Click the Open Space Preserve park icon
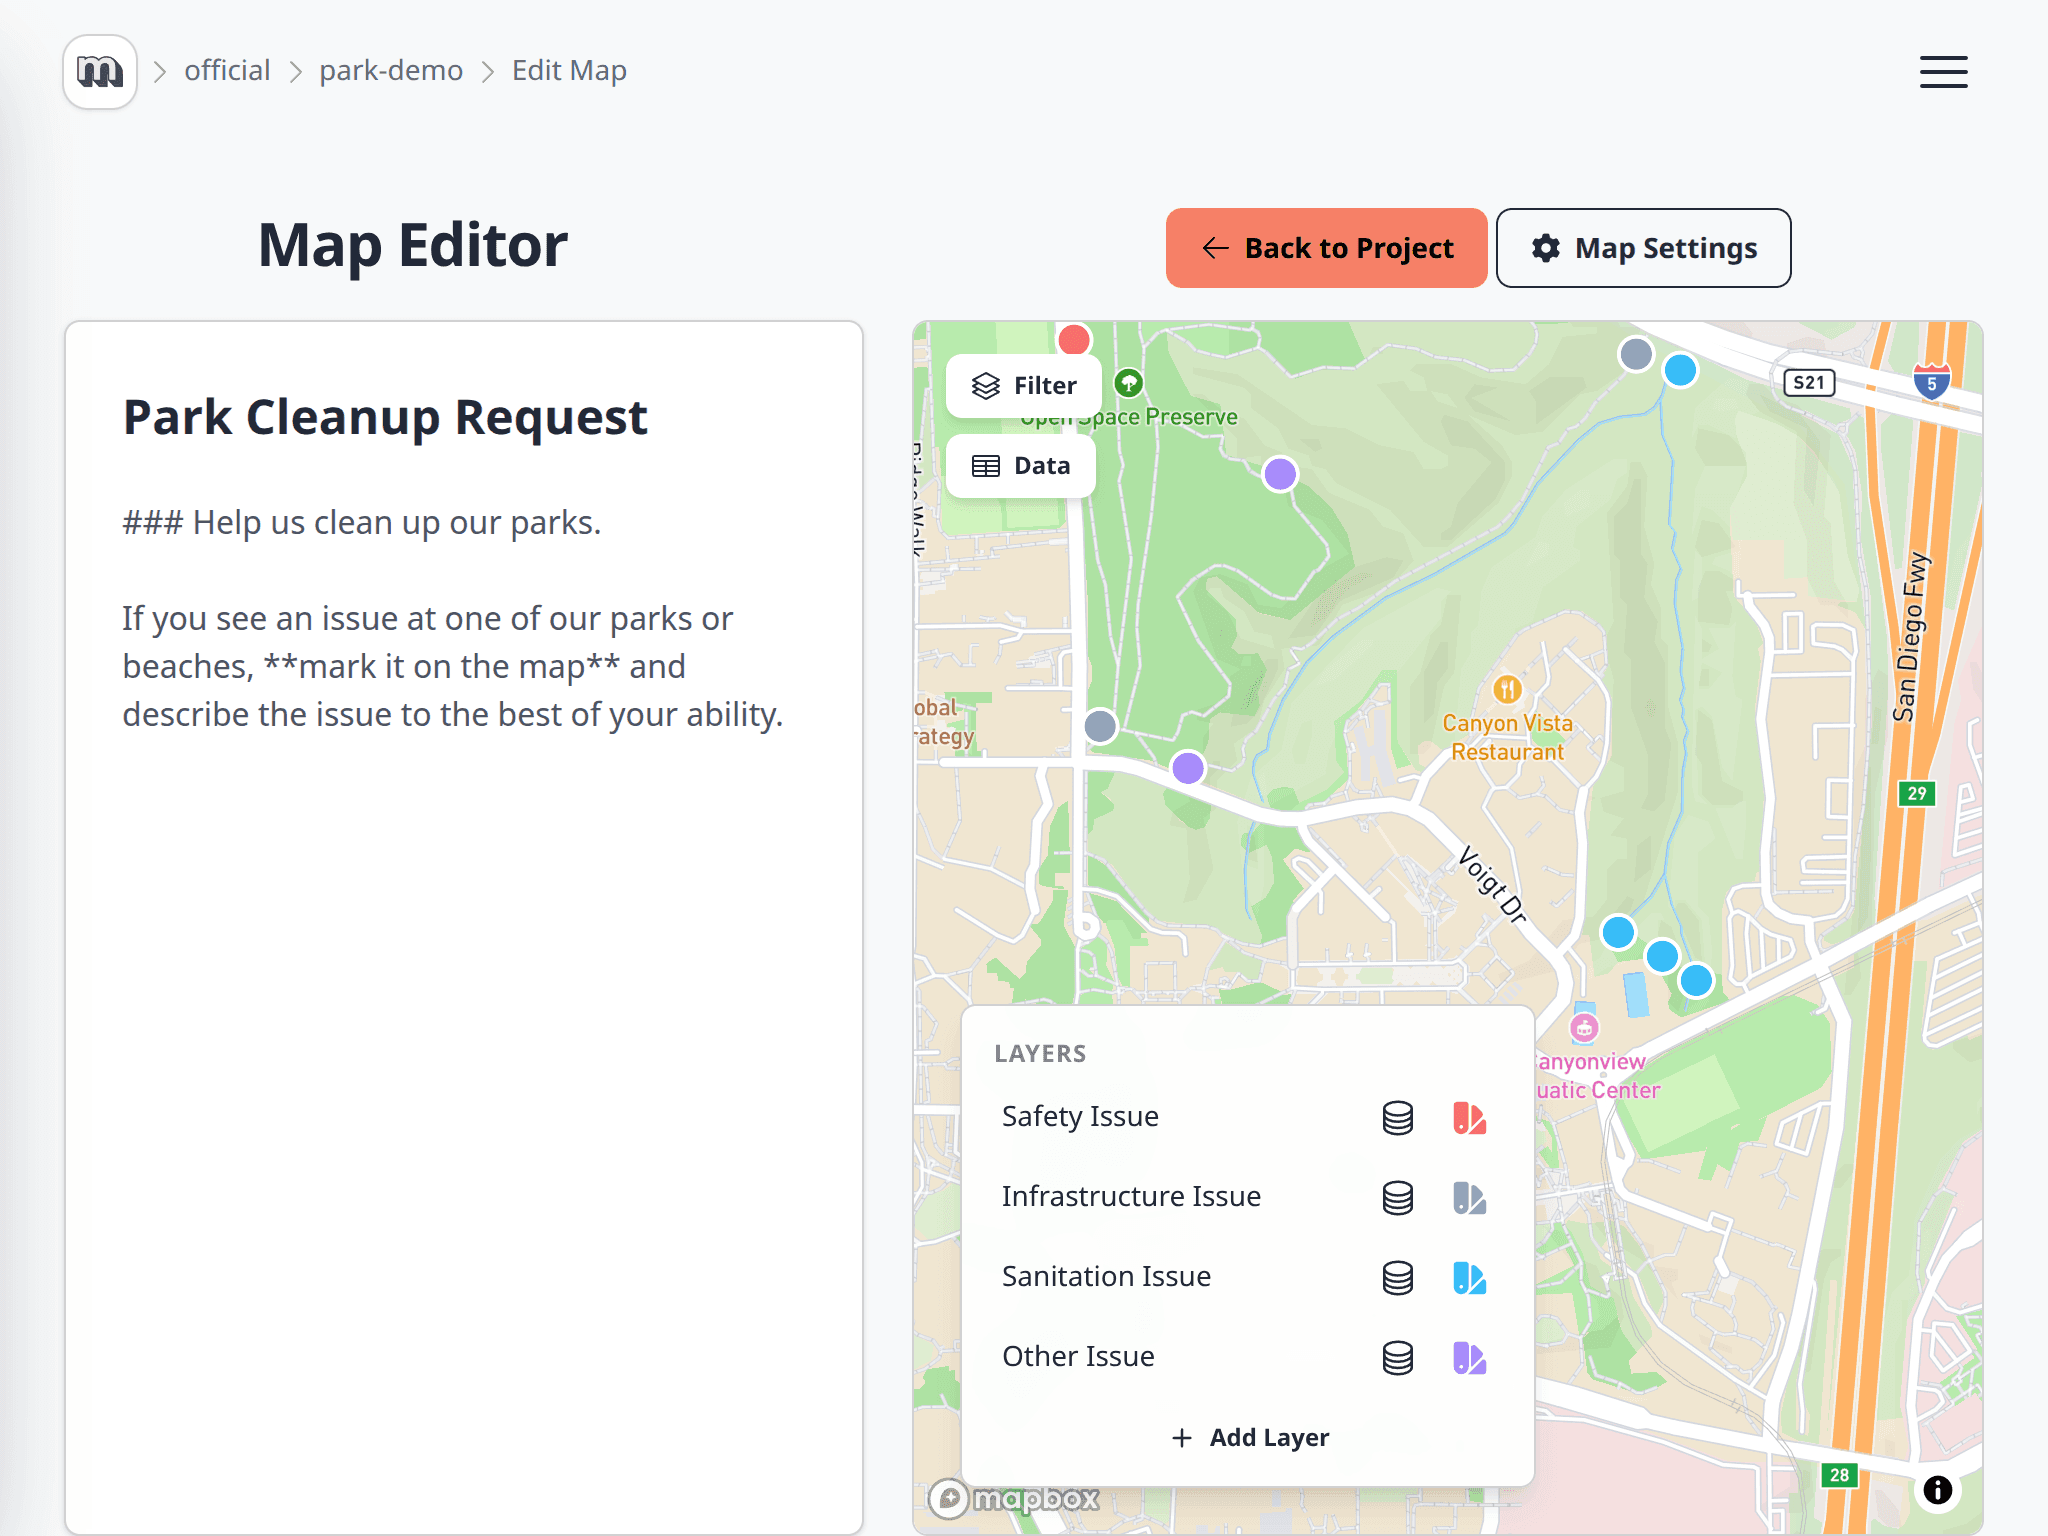Screen dimensions: 2048x1536 [1129, 382]
